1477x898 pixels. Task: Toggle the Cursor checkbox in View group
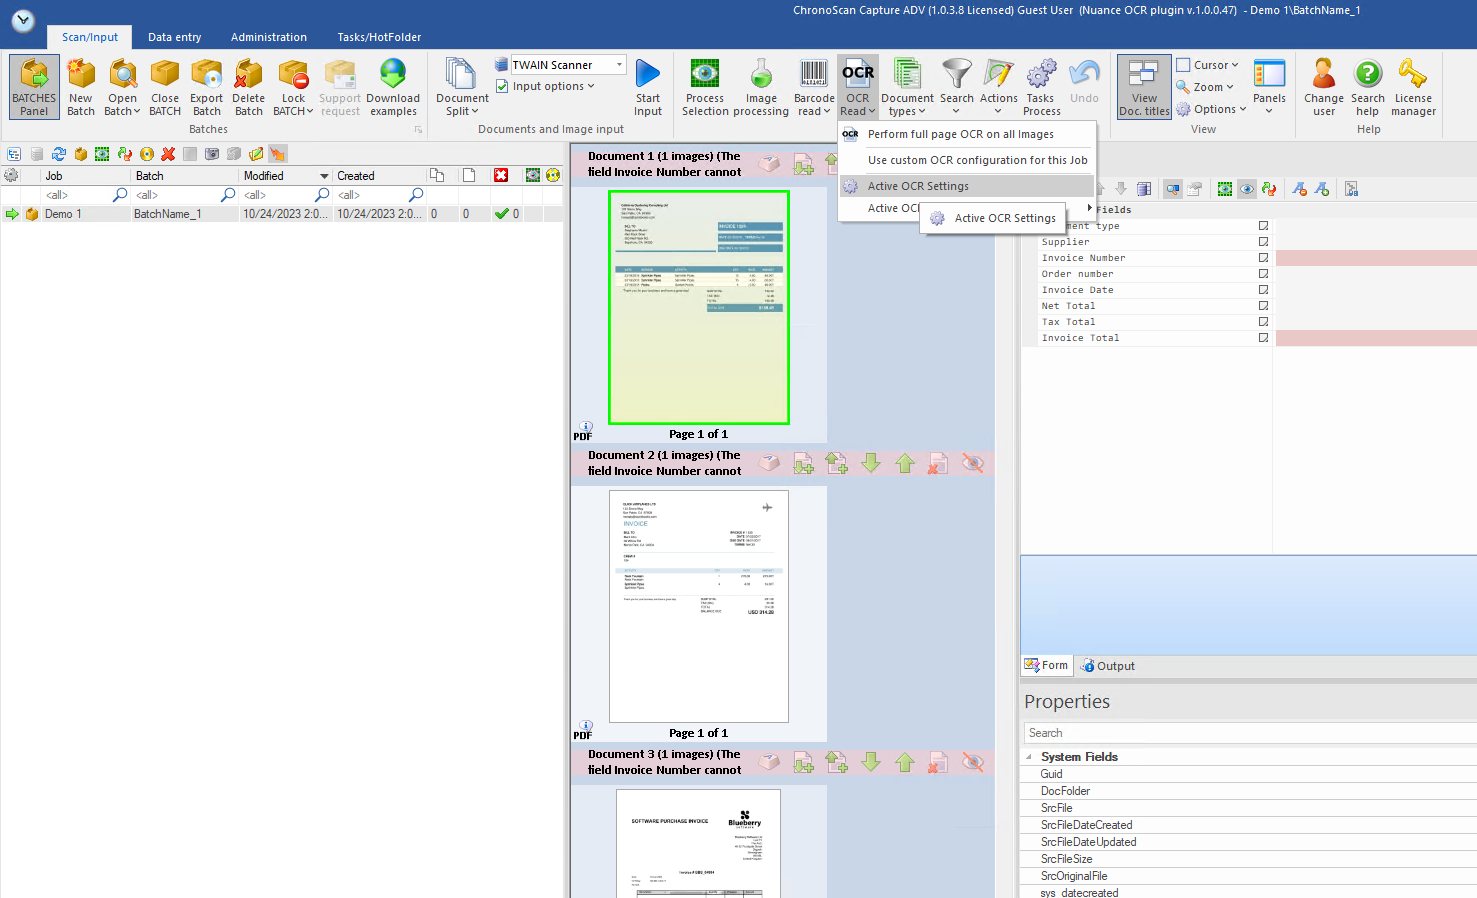click(x=1183, y=65)
